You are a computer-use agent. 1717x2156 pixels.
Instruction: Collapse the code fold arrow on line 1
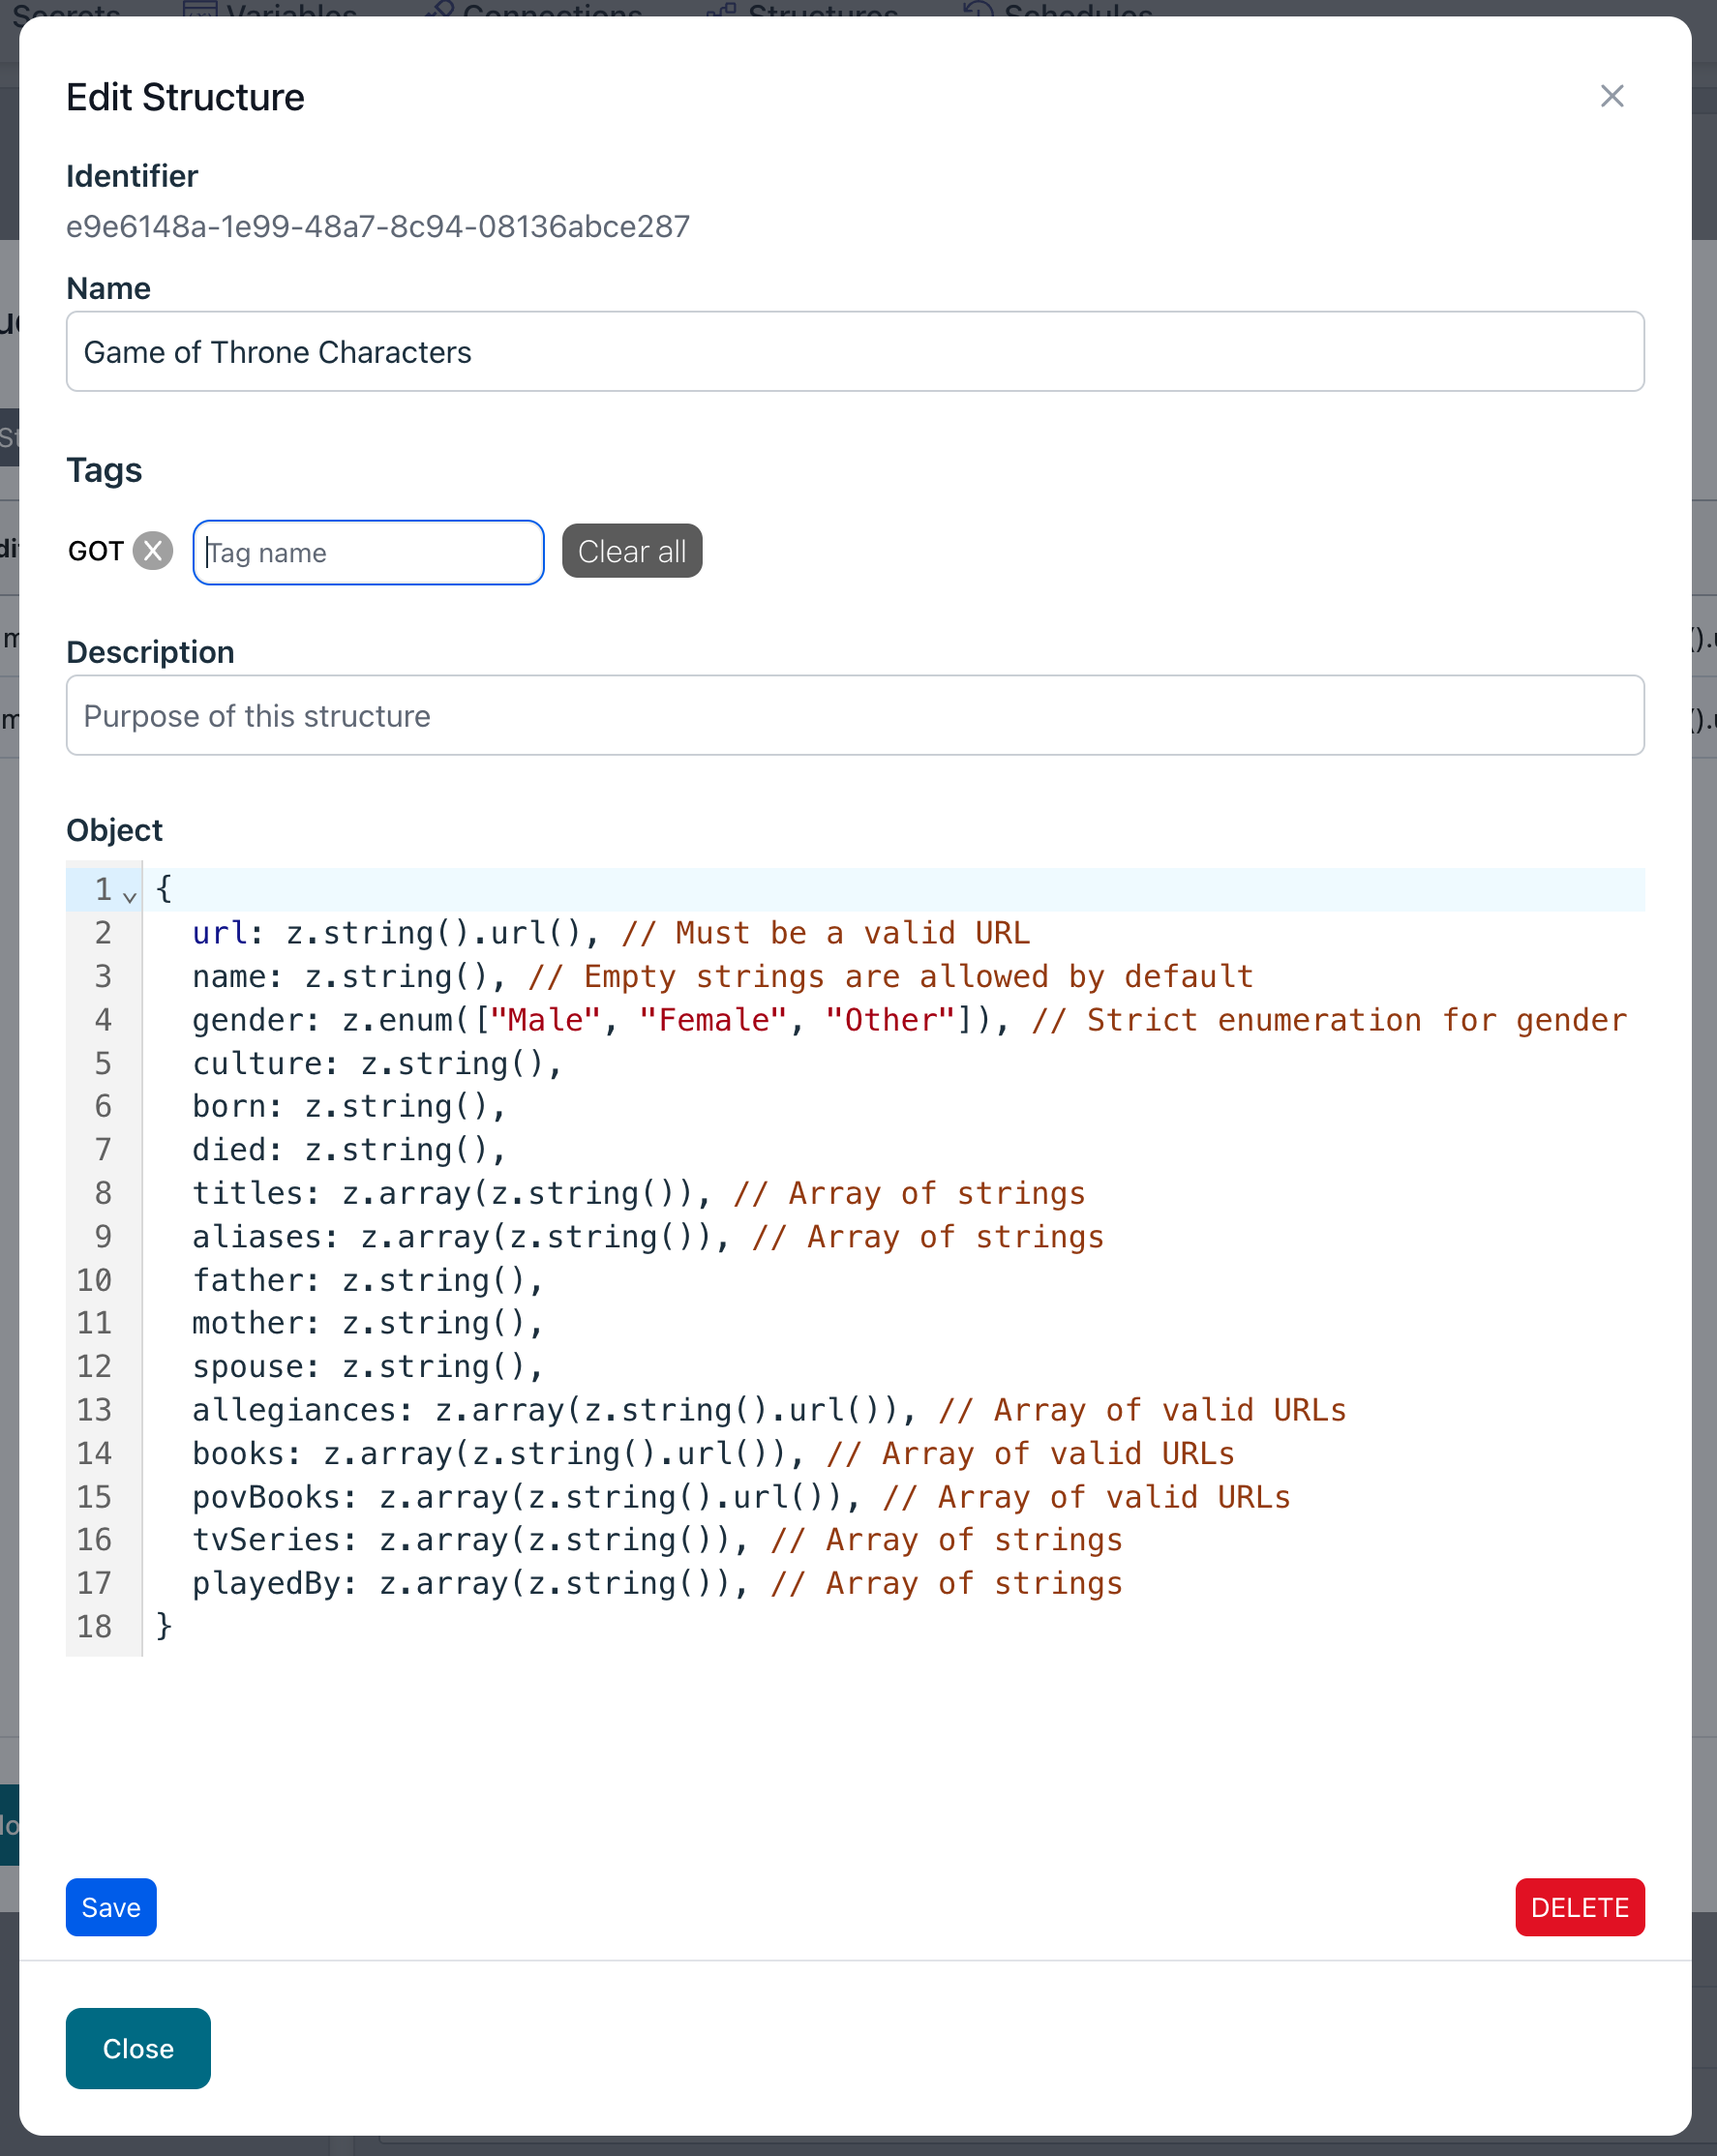tap(130, 895)
